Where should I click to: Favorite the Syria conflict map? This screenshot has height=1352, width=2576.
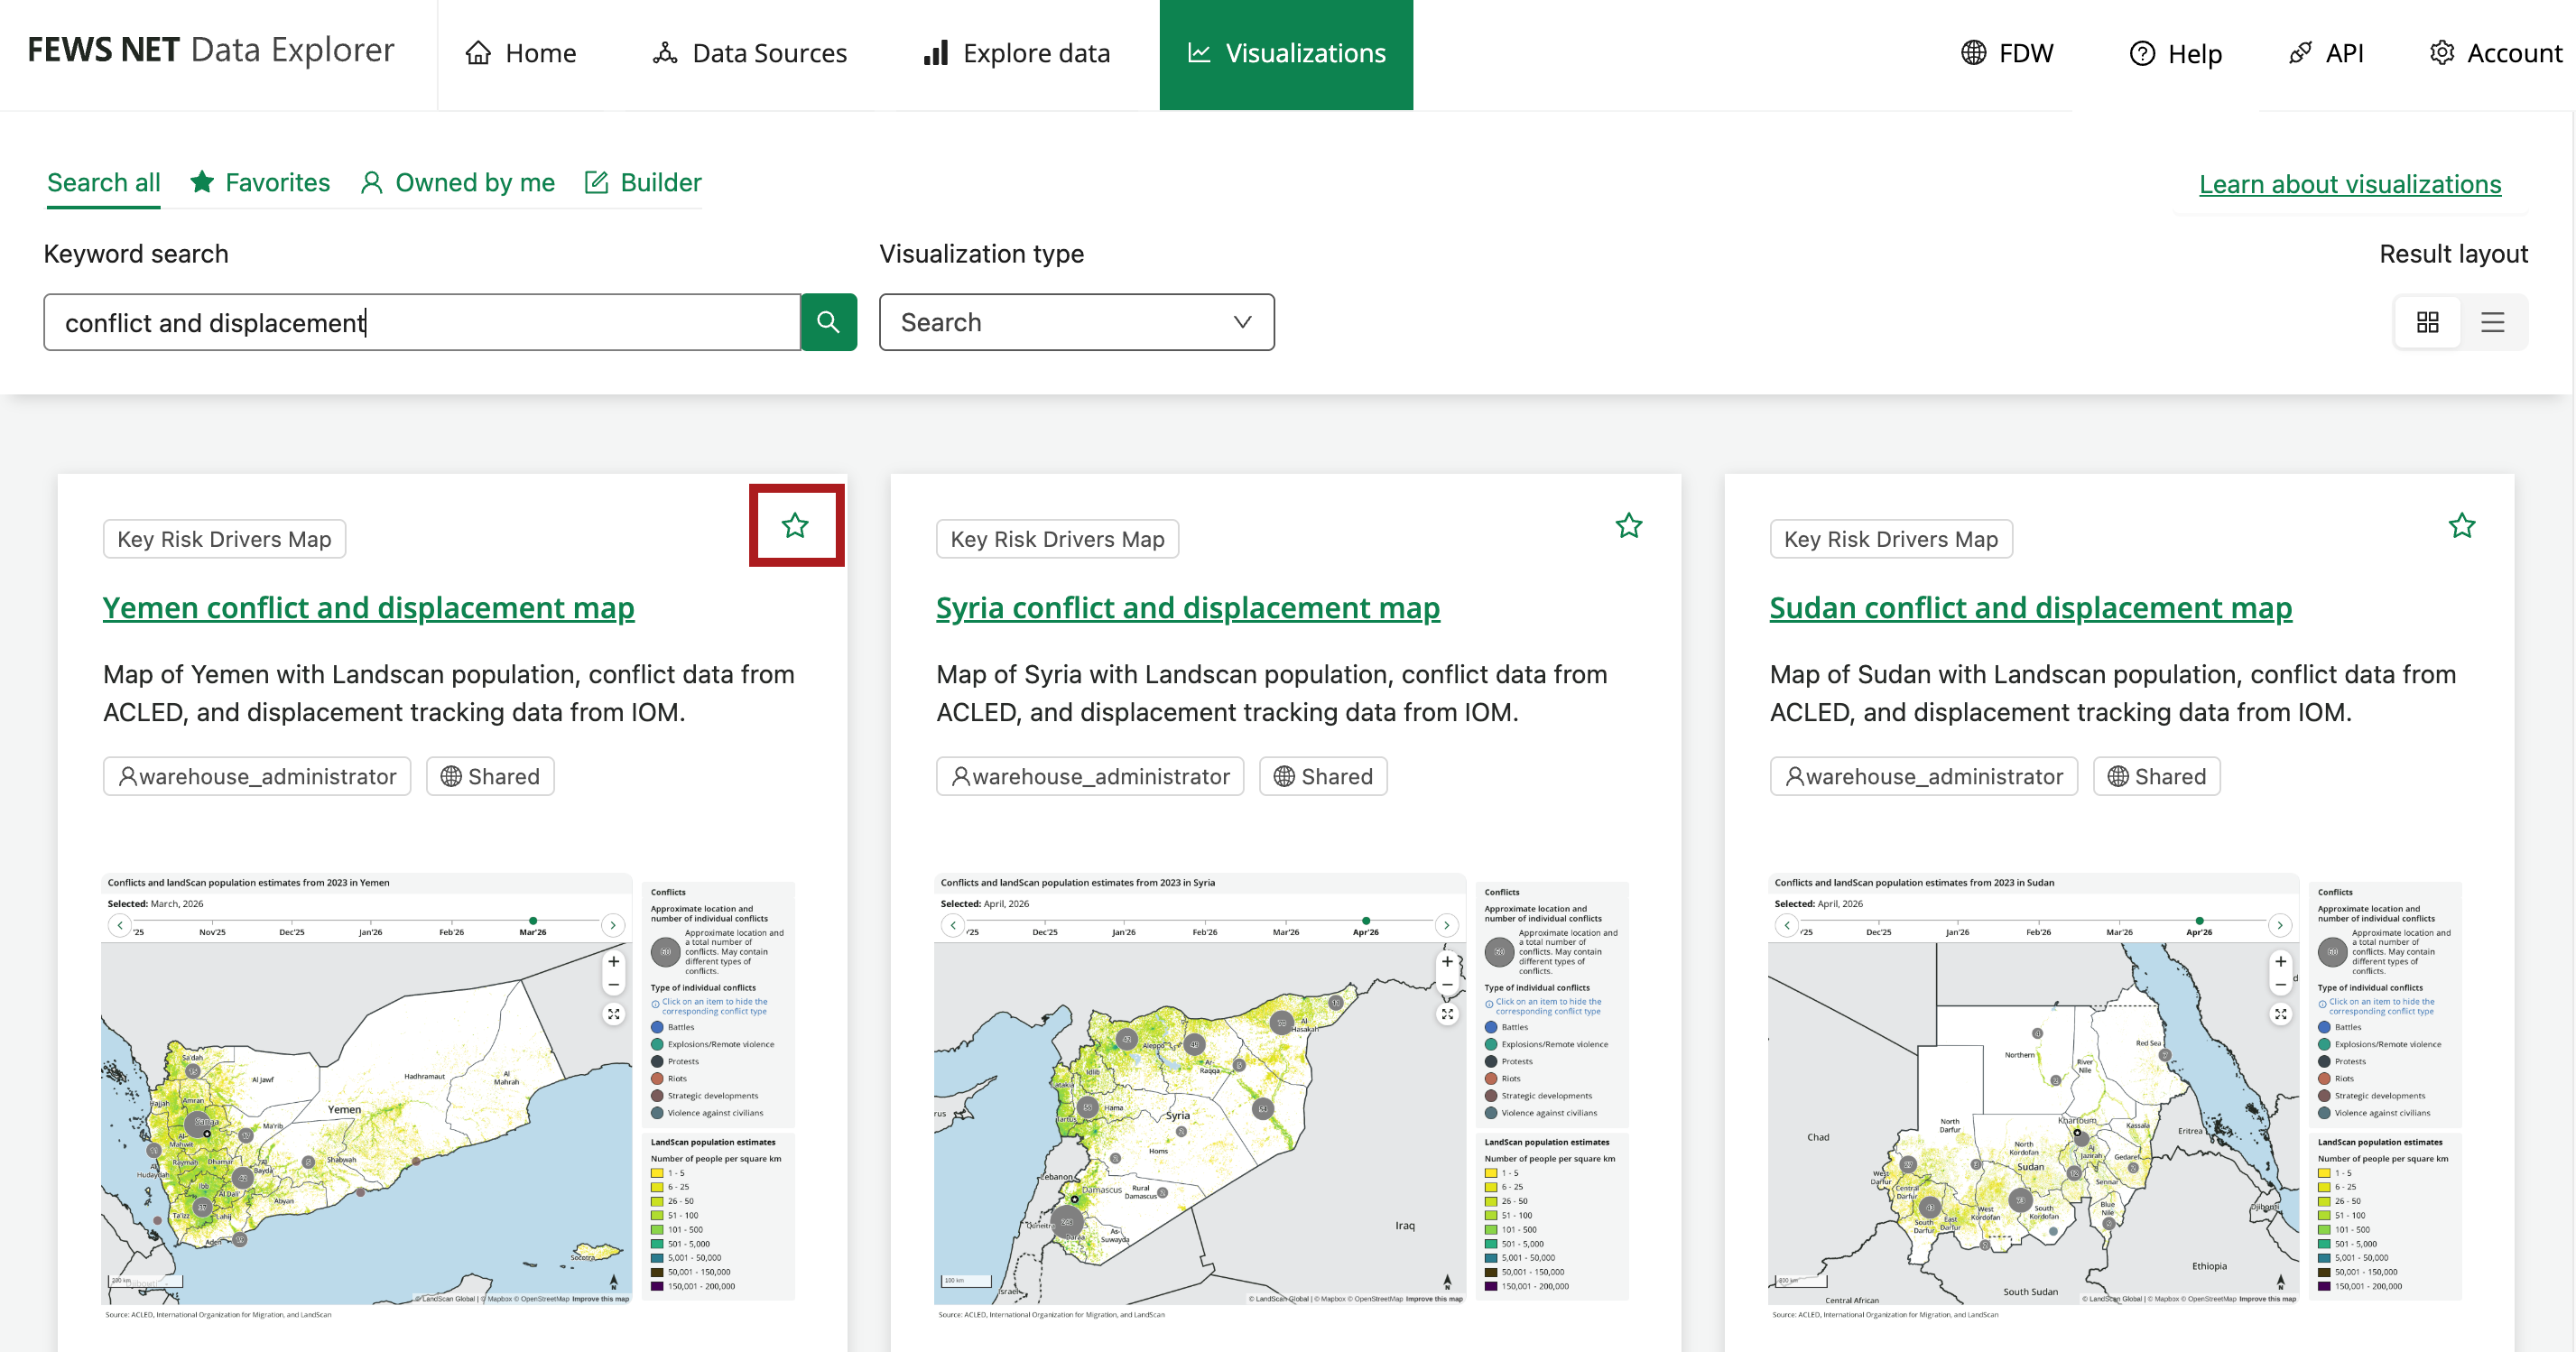[1629, 525]
